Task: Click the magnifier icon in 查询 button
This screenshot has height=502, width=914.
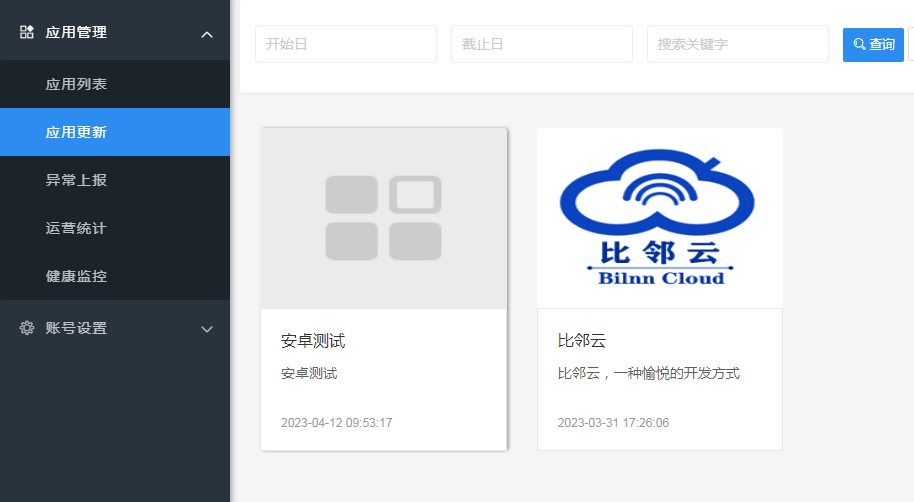Action: point(859,44)
